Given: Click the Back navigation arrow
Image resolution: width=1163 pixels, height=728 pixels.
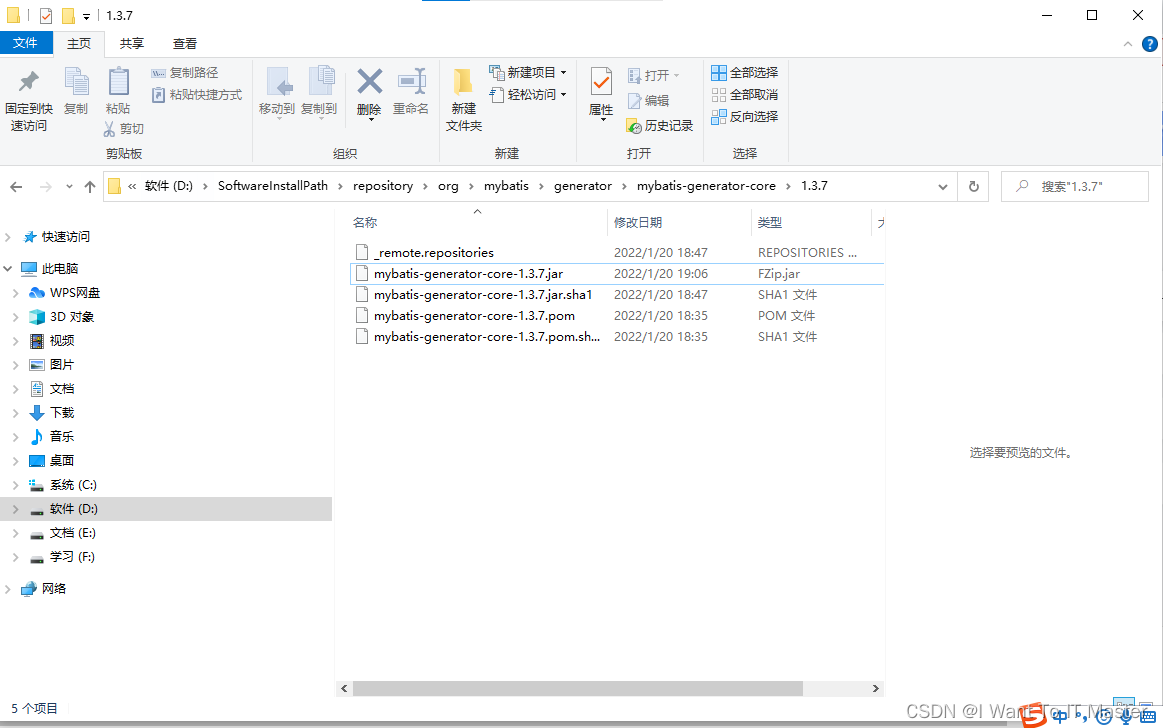Looking at the screenshot, I should tap(16, 187).
